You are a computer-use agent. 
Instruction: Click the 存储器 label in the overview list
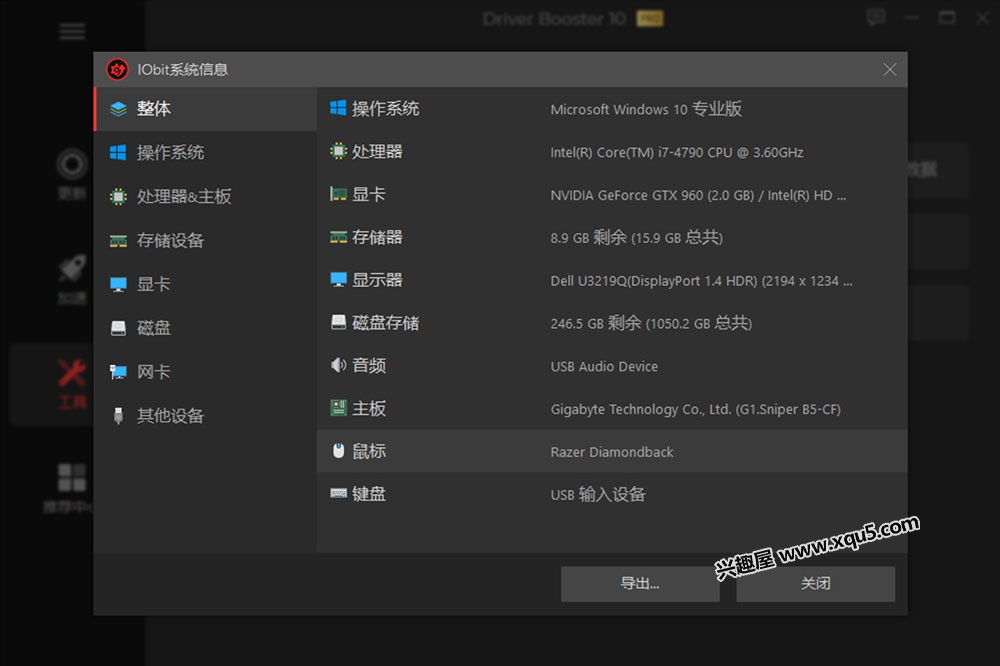[377, 237]
